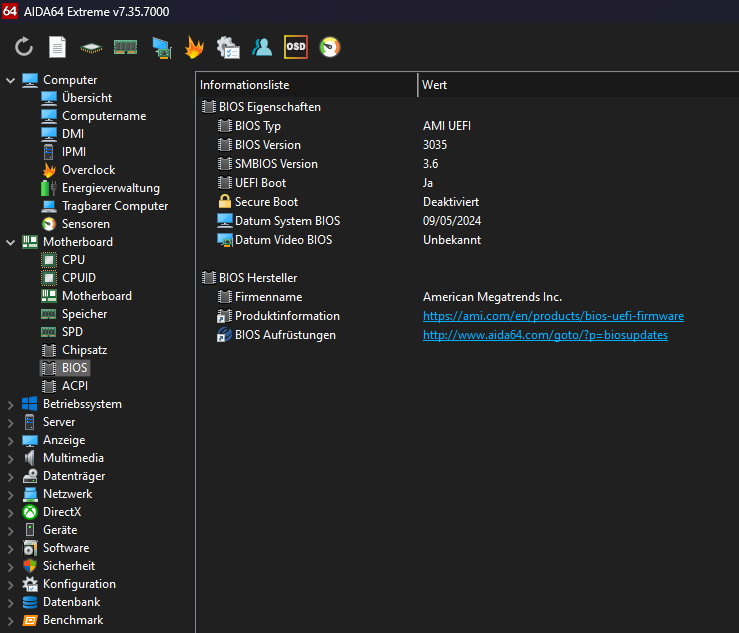Open the SensorPanel gauge toolbar icon
The image size is (739, 633).
coord(330,47)
